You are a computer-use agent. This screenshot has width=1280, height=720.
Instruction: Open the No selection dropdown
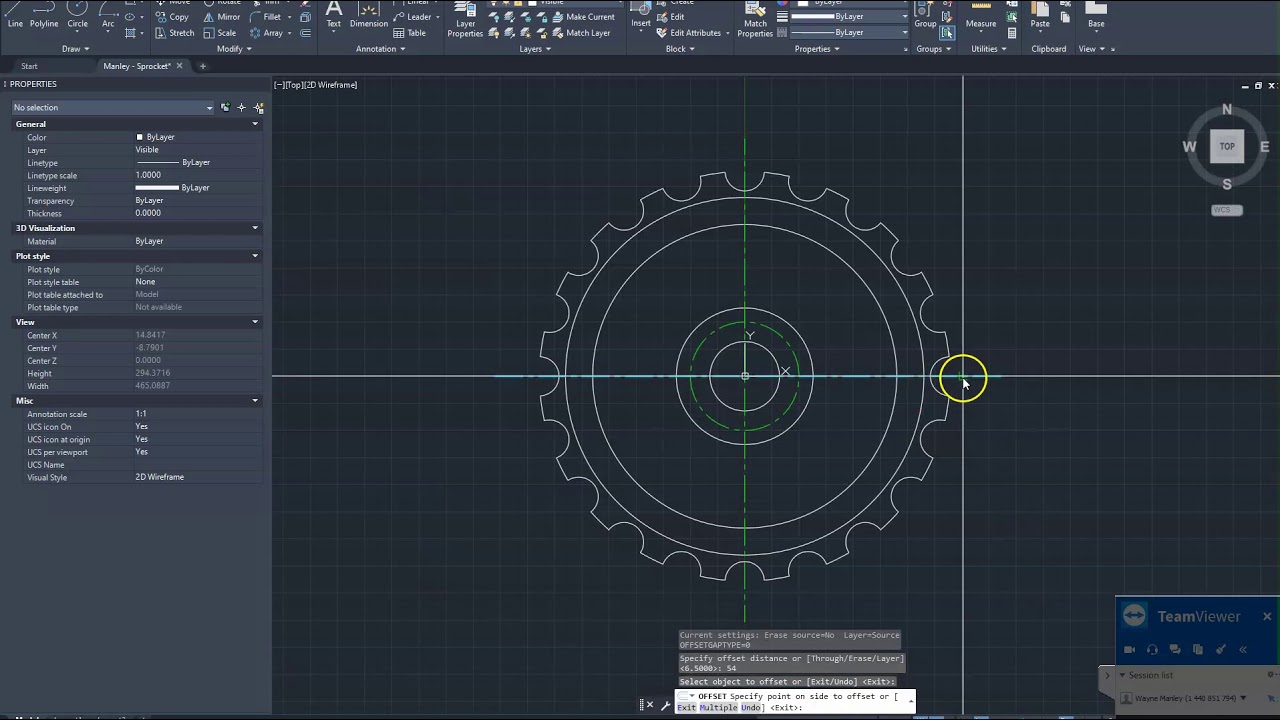pos(113,107)
